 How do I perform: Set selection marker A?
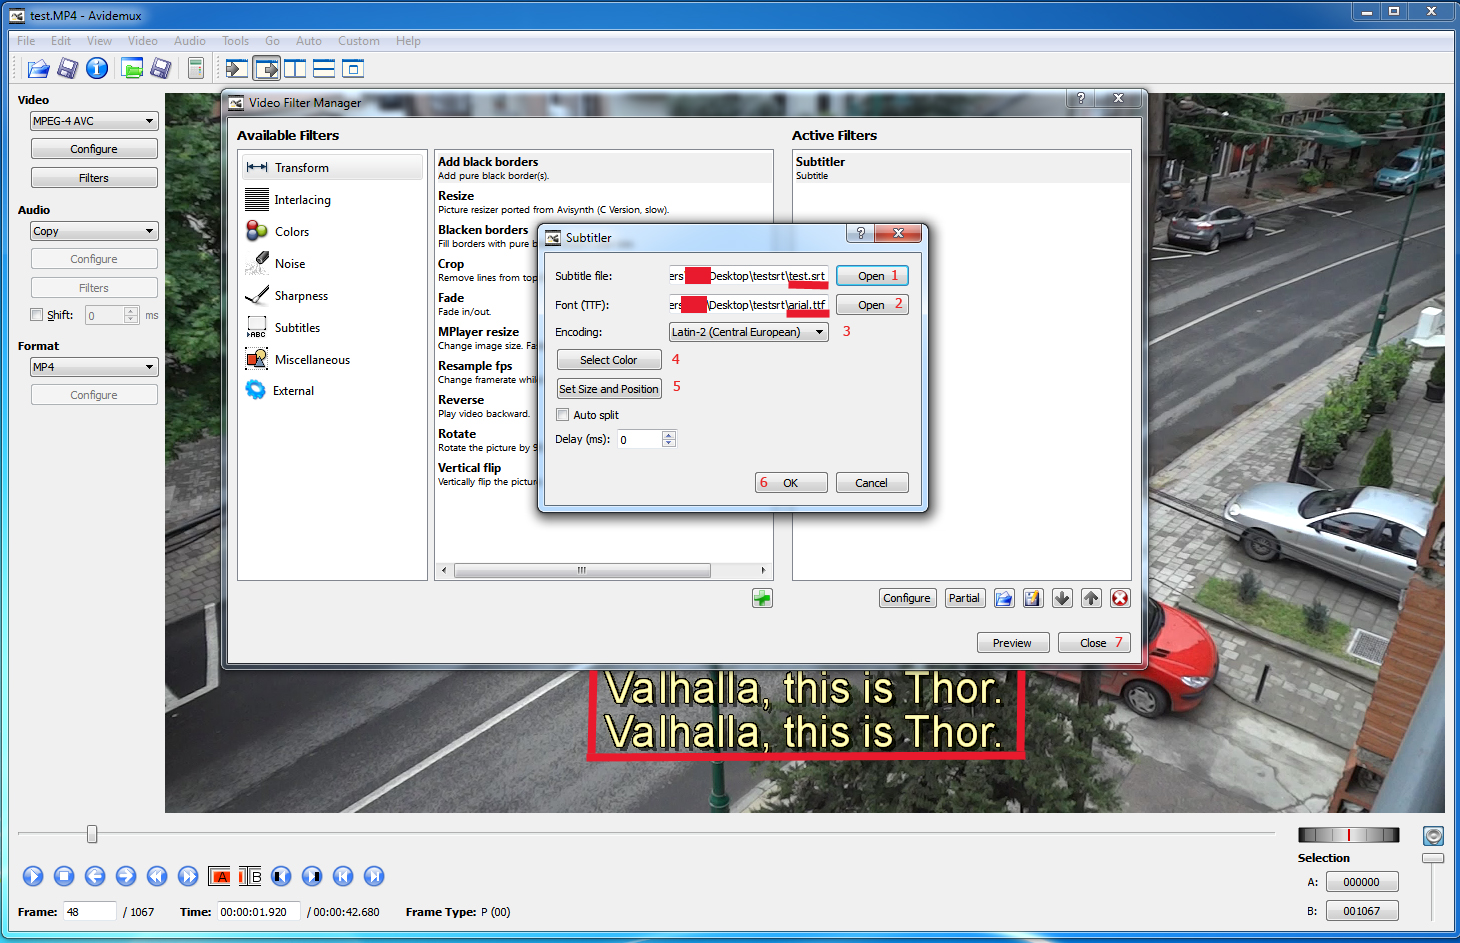coord(220,876)
